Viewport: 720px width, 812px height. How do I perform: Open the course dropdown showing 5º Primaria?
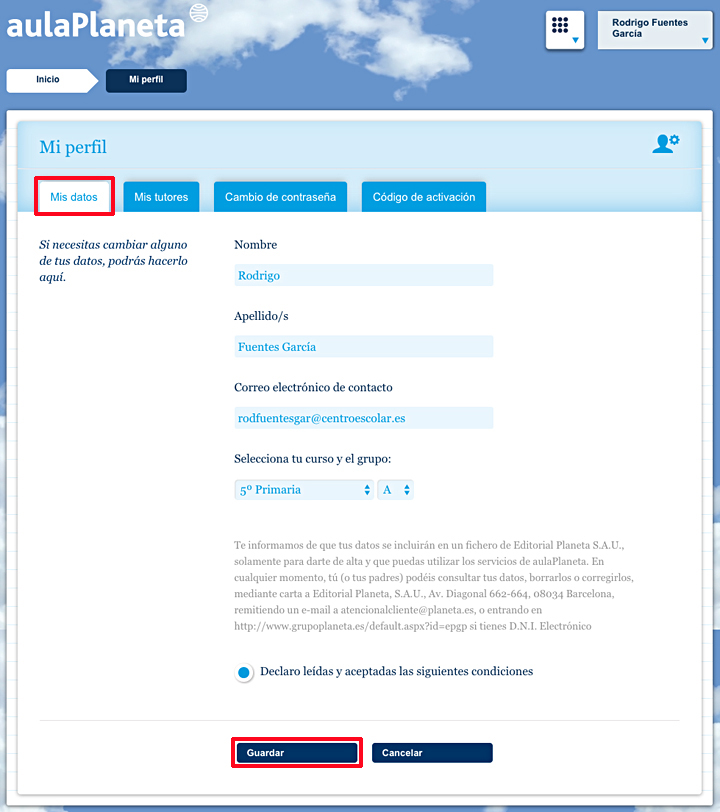click(303, 490)
